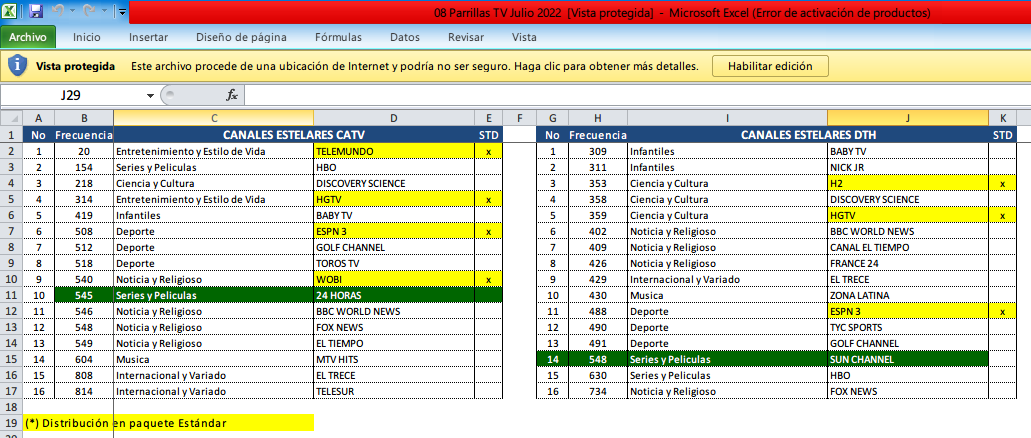This screenshot has width=1031, height=438.
Task: Select the ZONA LATINA cell
Action: (x=908, y=295)
